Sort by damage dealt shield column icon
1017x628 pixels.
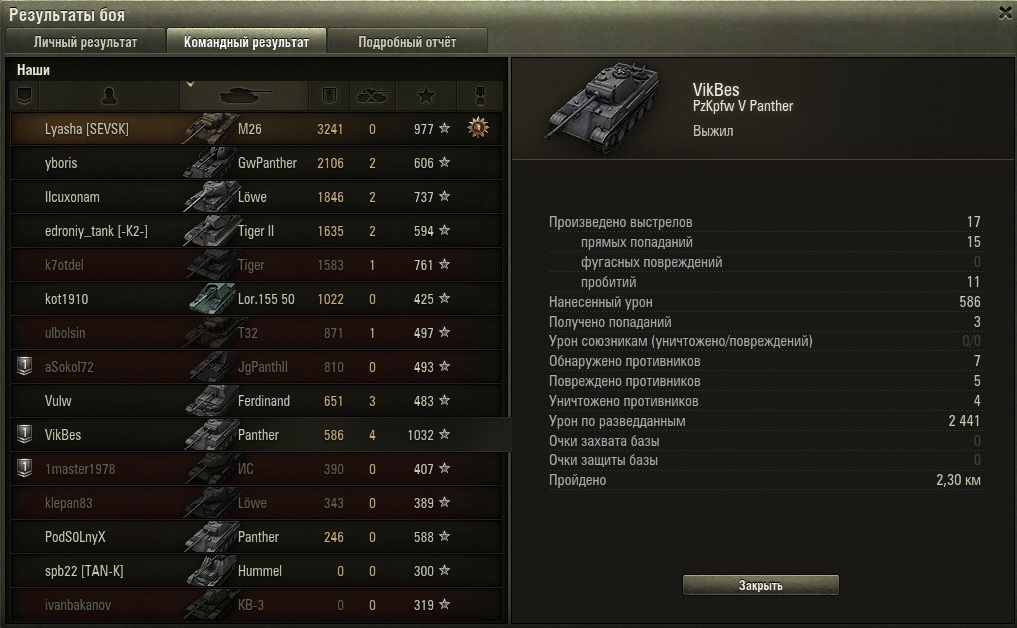click(329, 96)
